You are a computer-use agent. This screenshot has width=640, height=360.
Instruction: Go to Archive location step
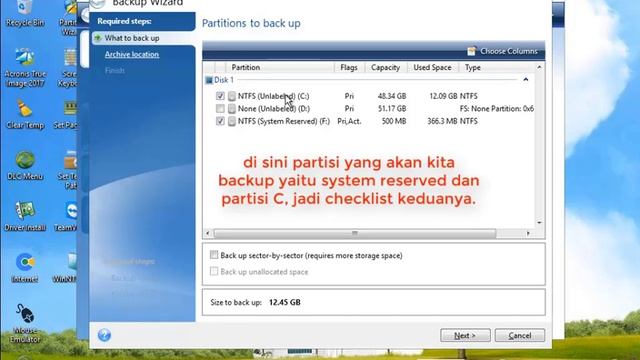point(131,54)
